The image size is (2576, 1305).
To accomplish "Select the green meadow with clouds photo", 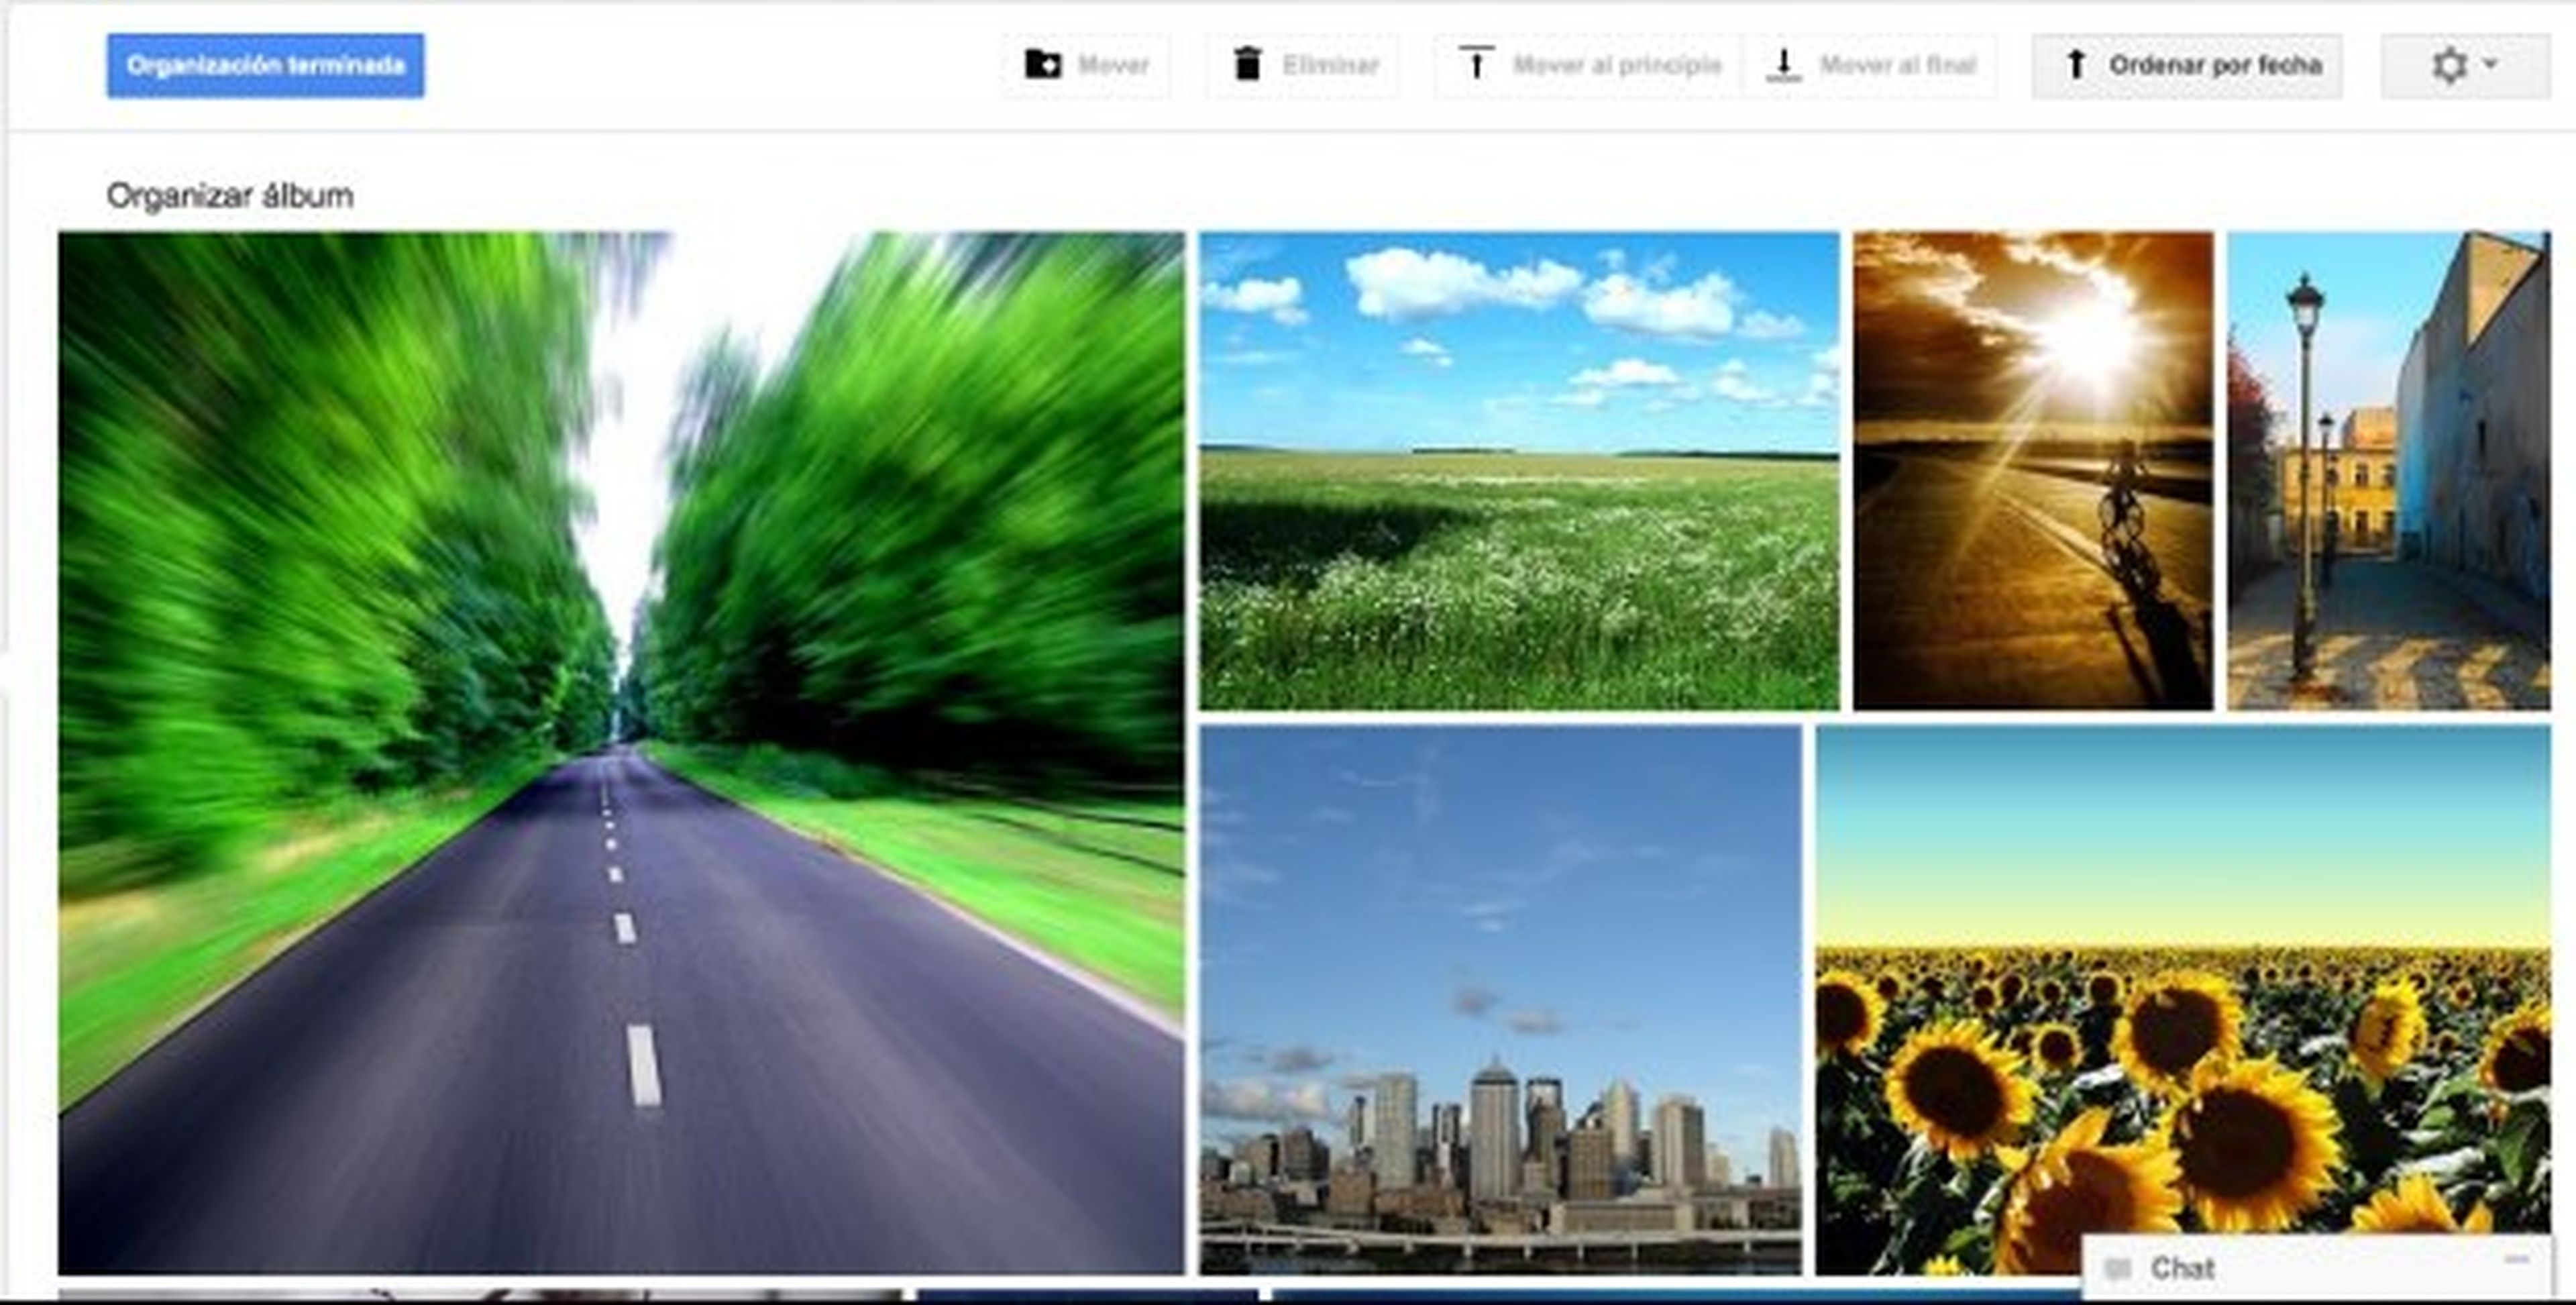I will [1518, 470].
